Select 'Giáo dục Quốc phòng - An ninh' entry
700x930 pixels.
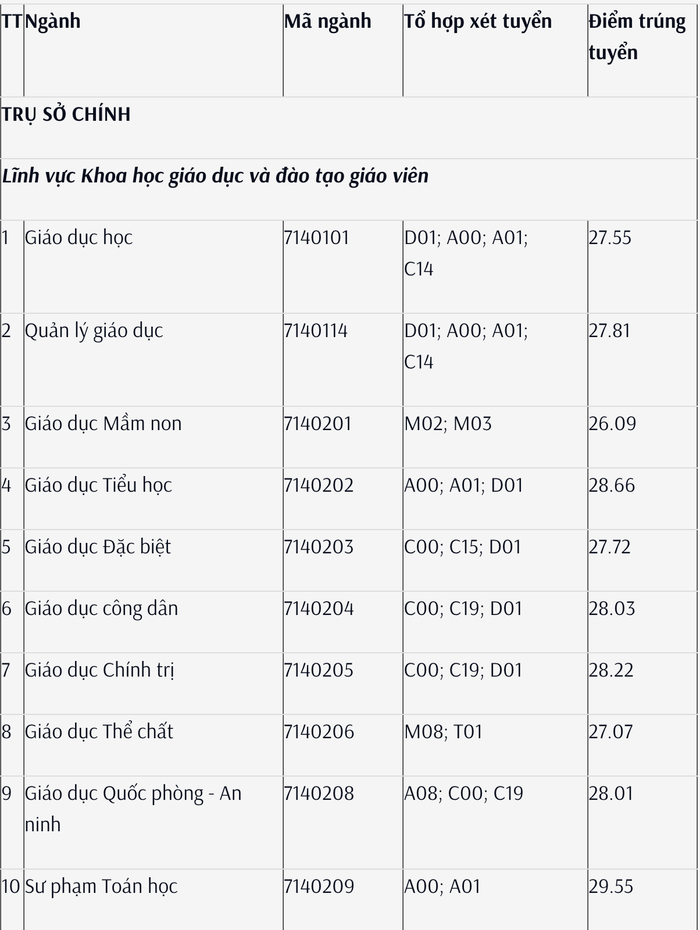coord(133,809)
